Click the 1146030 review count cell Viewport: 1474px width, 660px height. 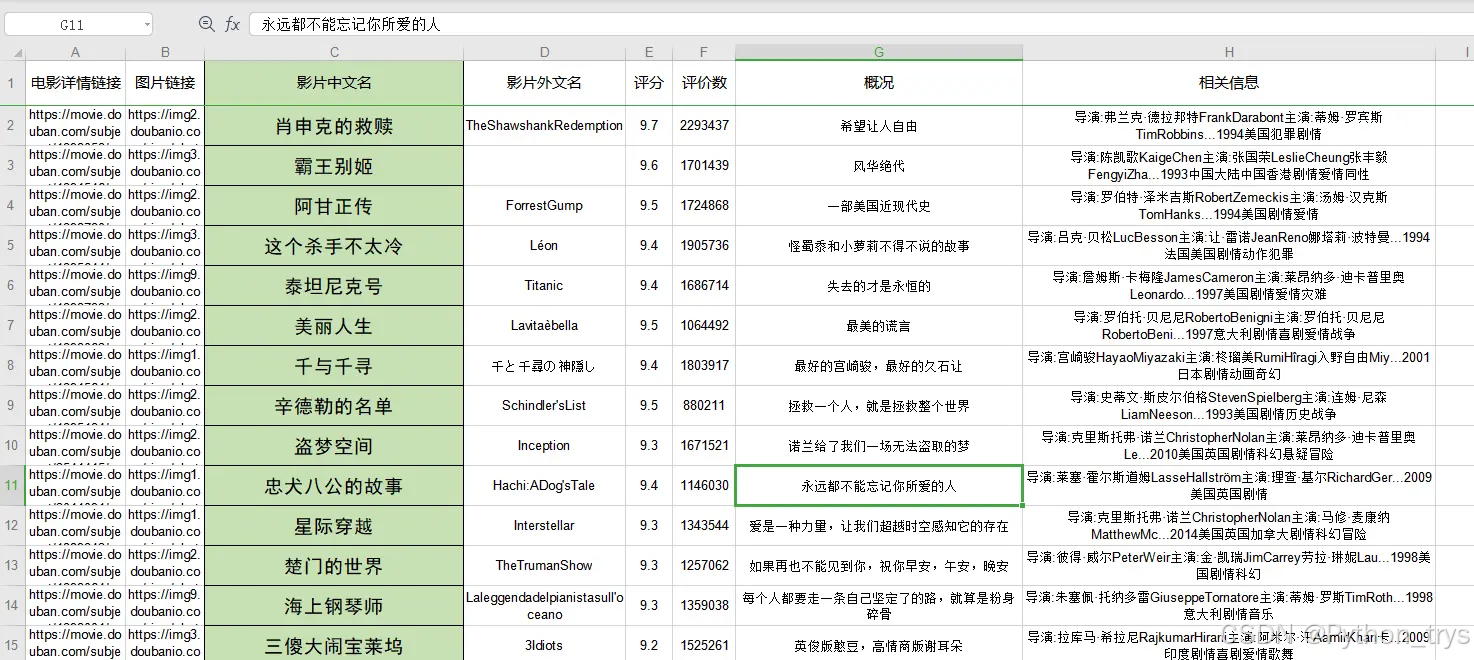(x=704, y=486)
